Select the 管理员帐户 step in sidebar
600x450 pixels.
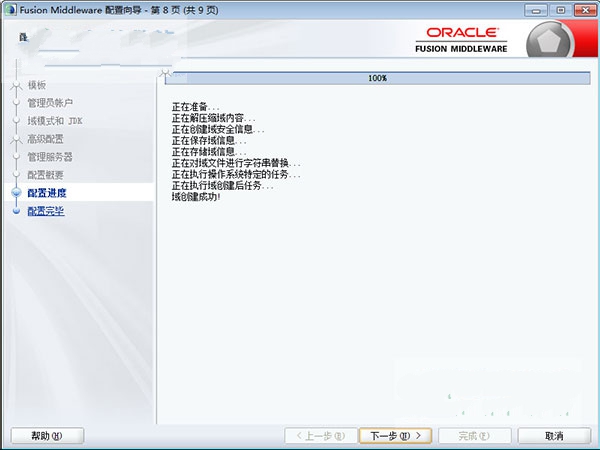tap(50, 103)
